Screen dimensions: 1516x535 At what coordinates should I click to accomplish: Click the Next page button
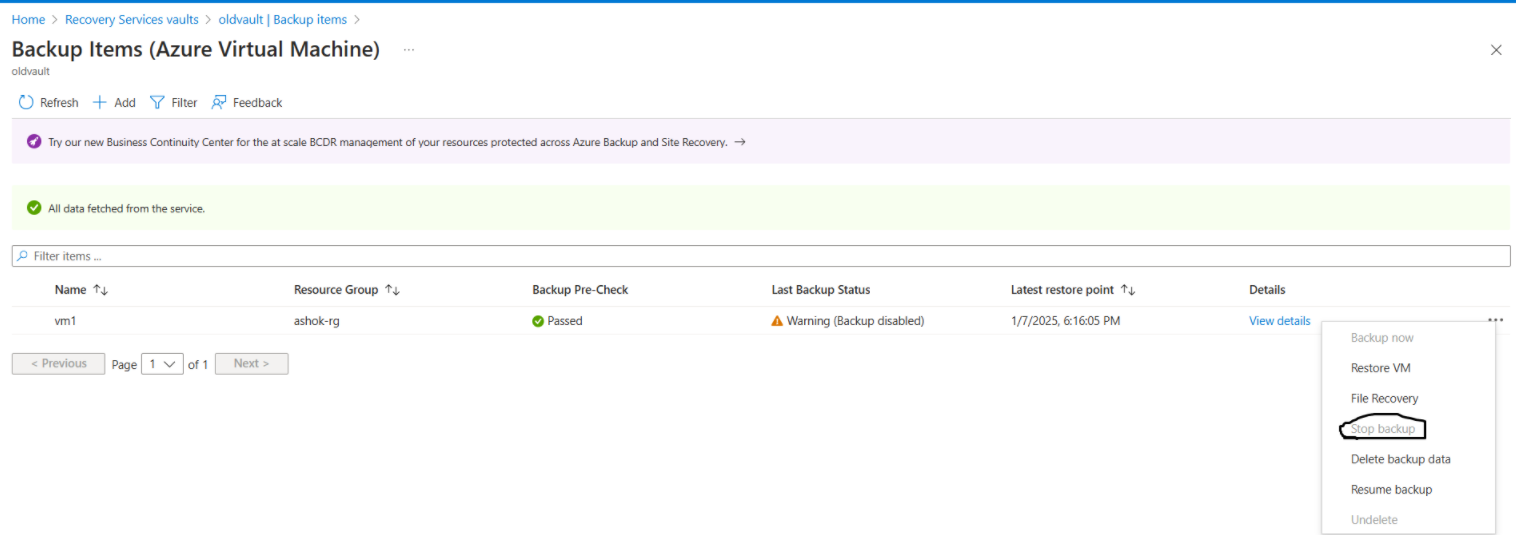click(252, 364)
